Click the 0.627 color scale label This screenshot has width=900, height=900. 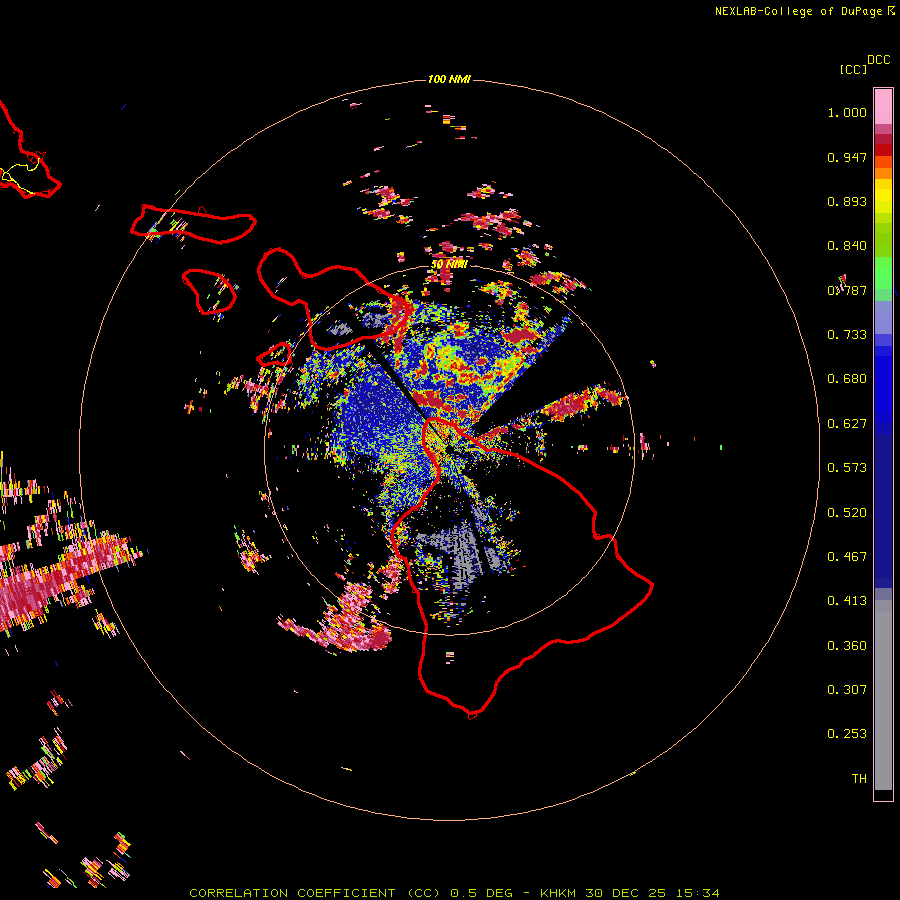coord(847,424)
